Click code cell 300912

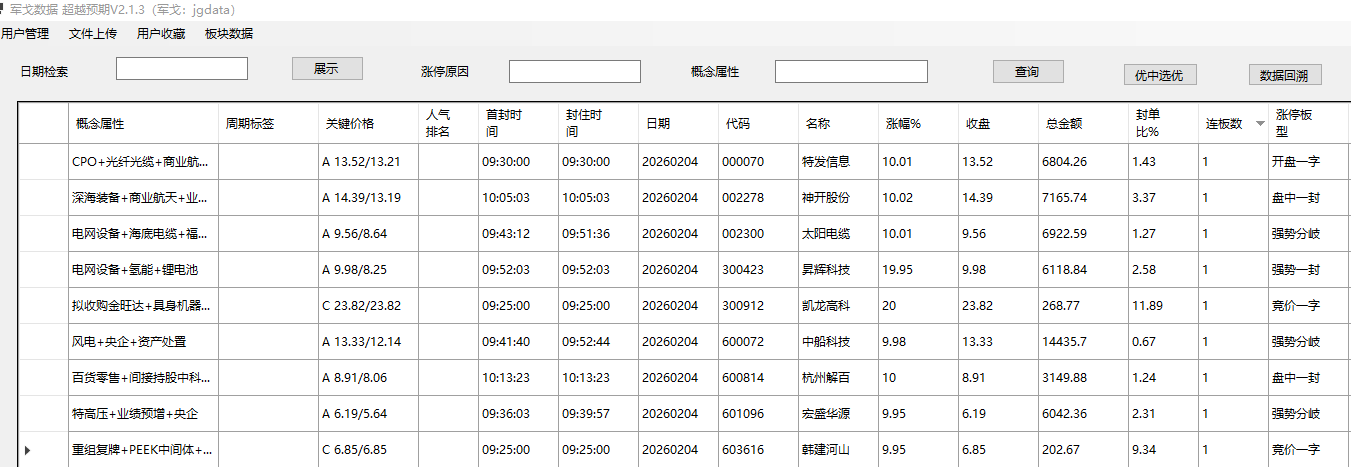(758, 306)
